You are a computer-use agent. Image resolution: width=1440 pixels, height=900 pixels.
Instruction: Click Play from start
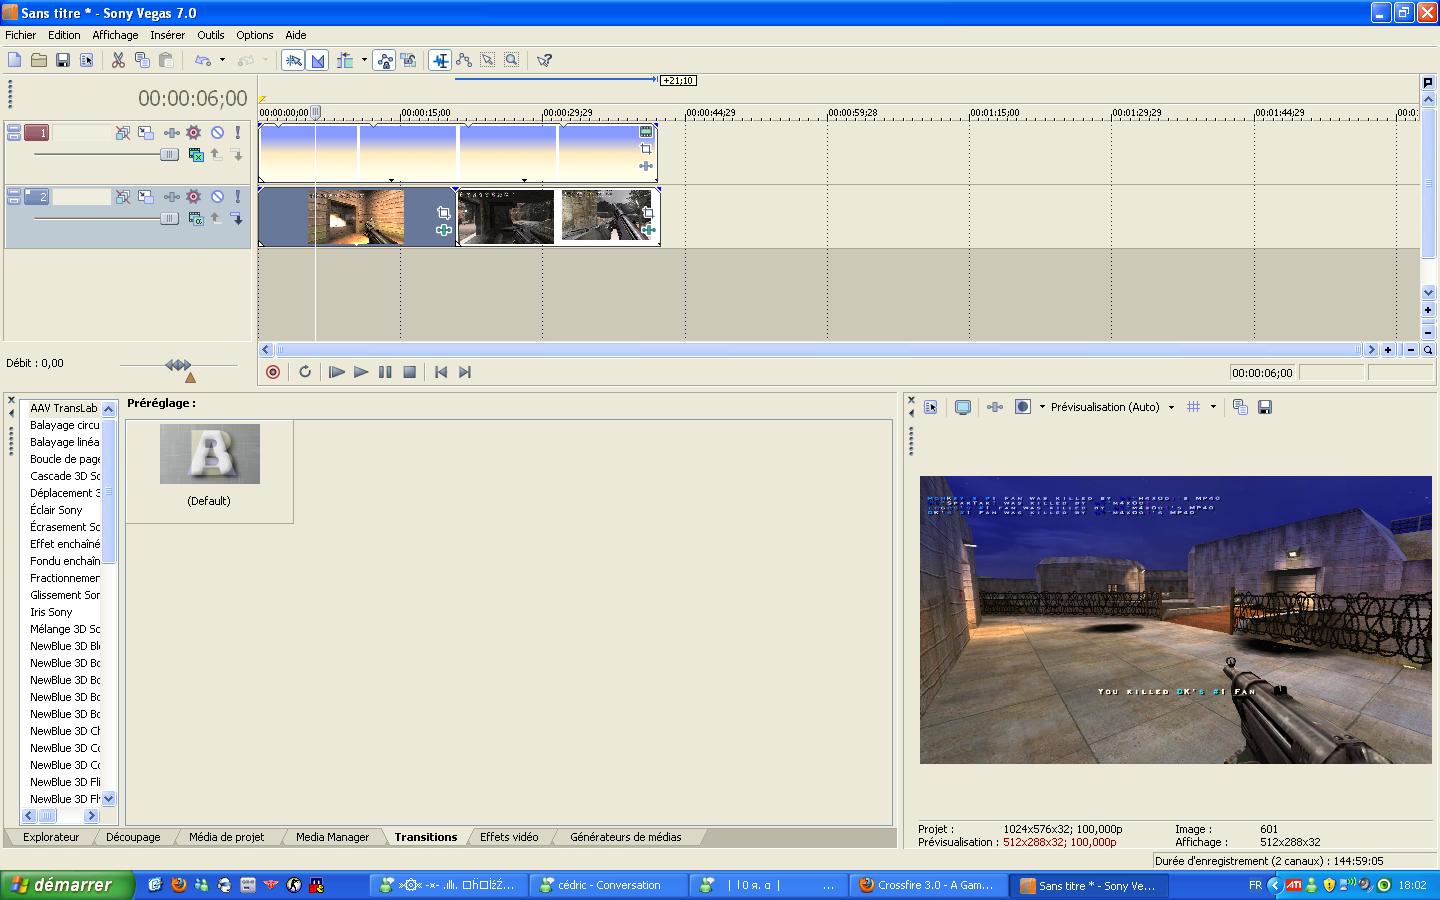(x=337, y=372)
